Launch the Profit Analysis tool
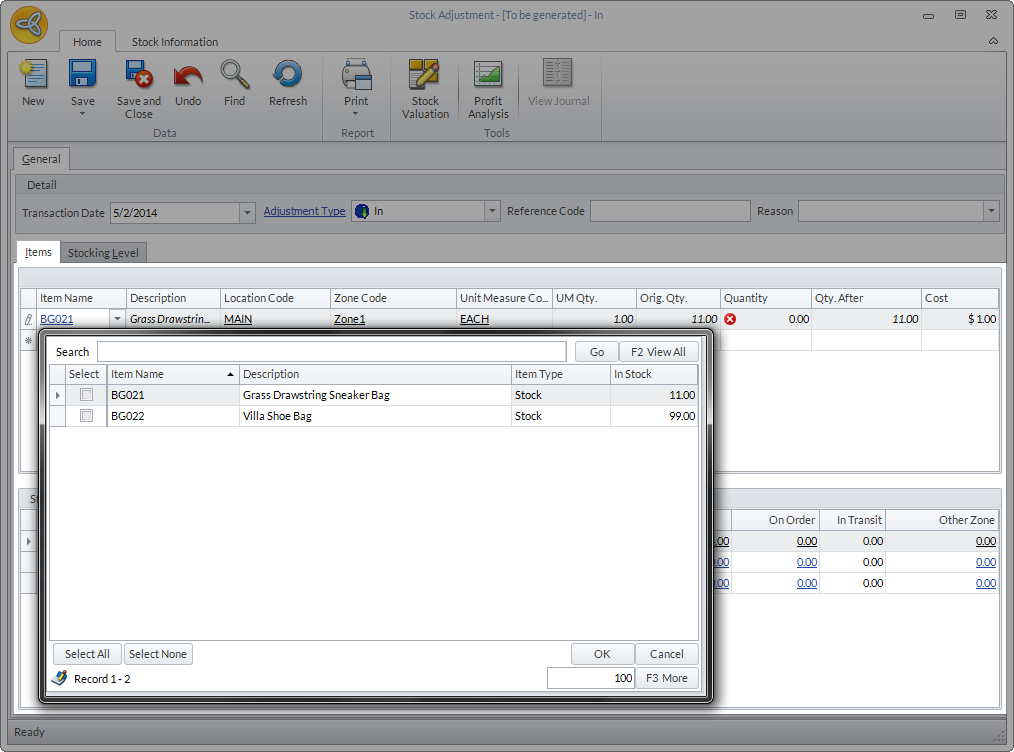Screen dimensions: 1014x752 [x=488, y=76]
